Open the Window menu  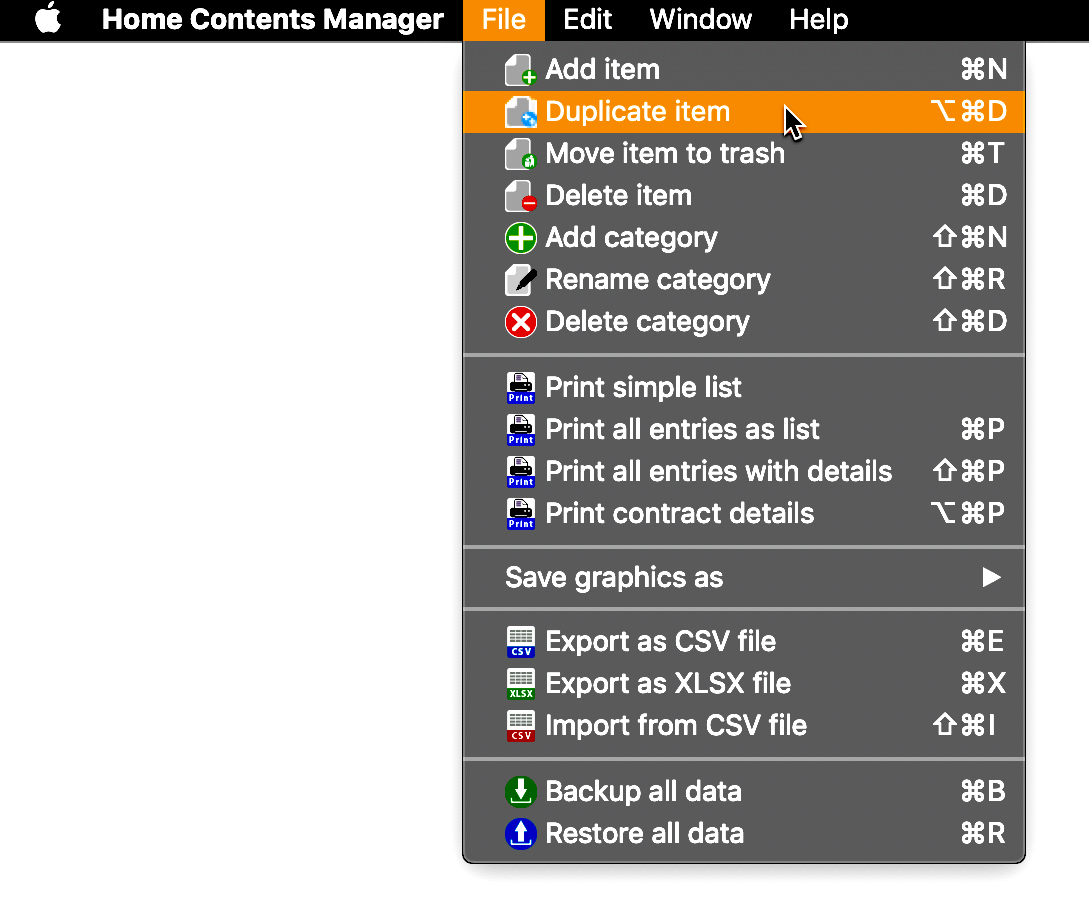(700, 19)
